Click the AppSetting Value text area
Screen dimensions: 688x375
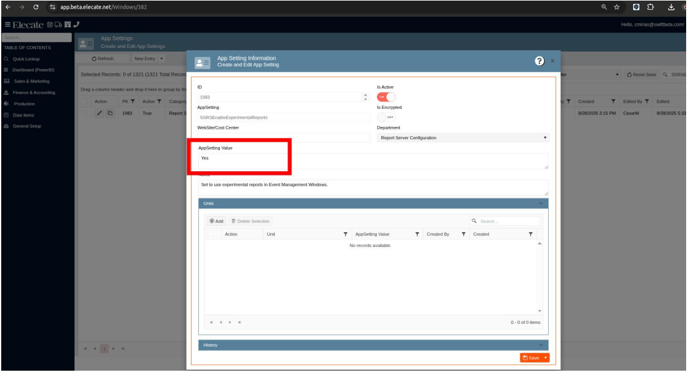pos(373,161)
